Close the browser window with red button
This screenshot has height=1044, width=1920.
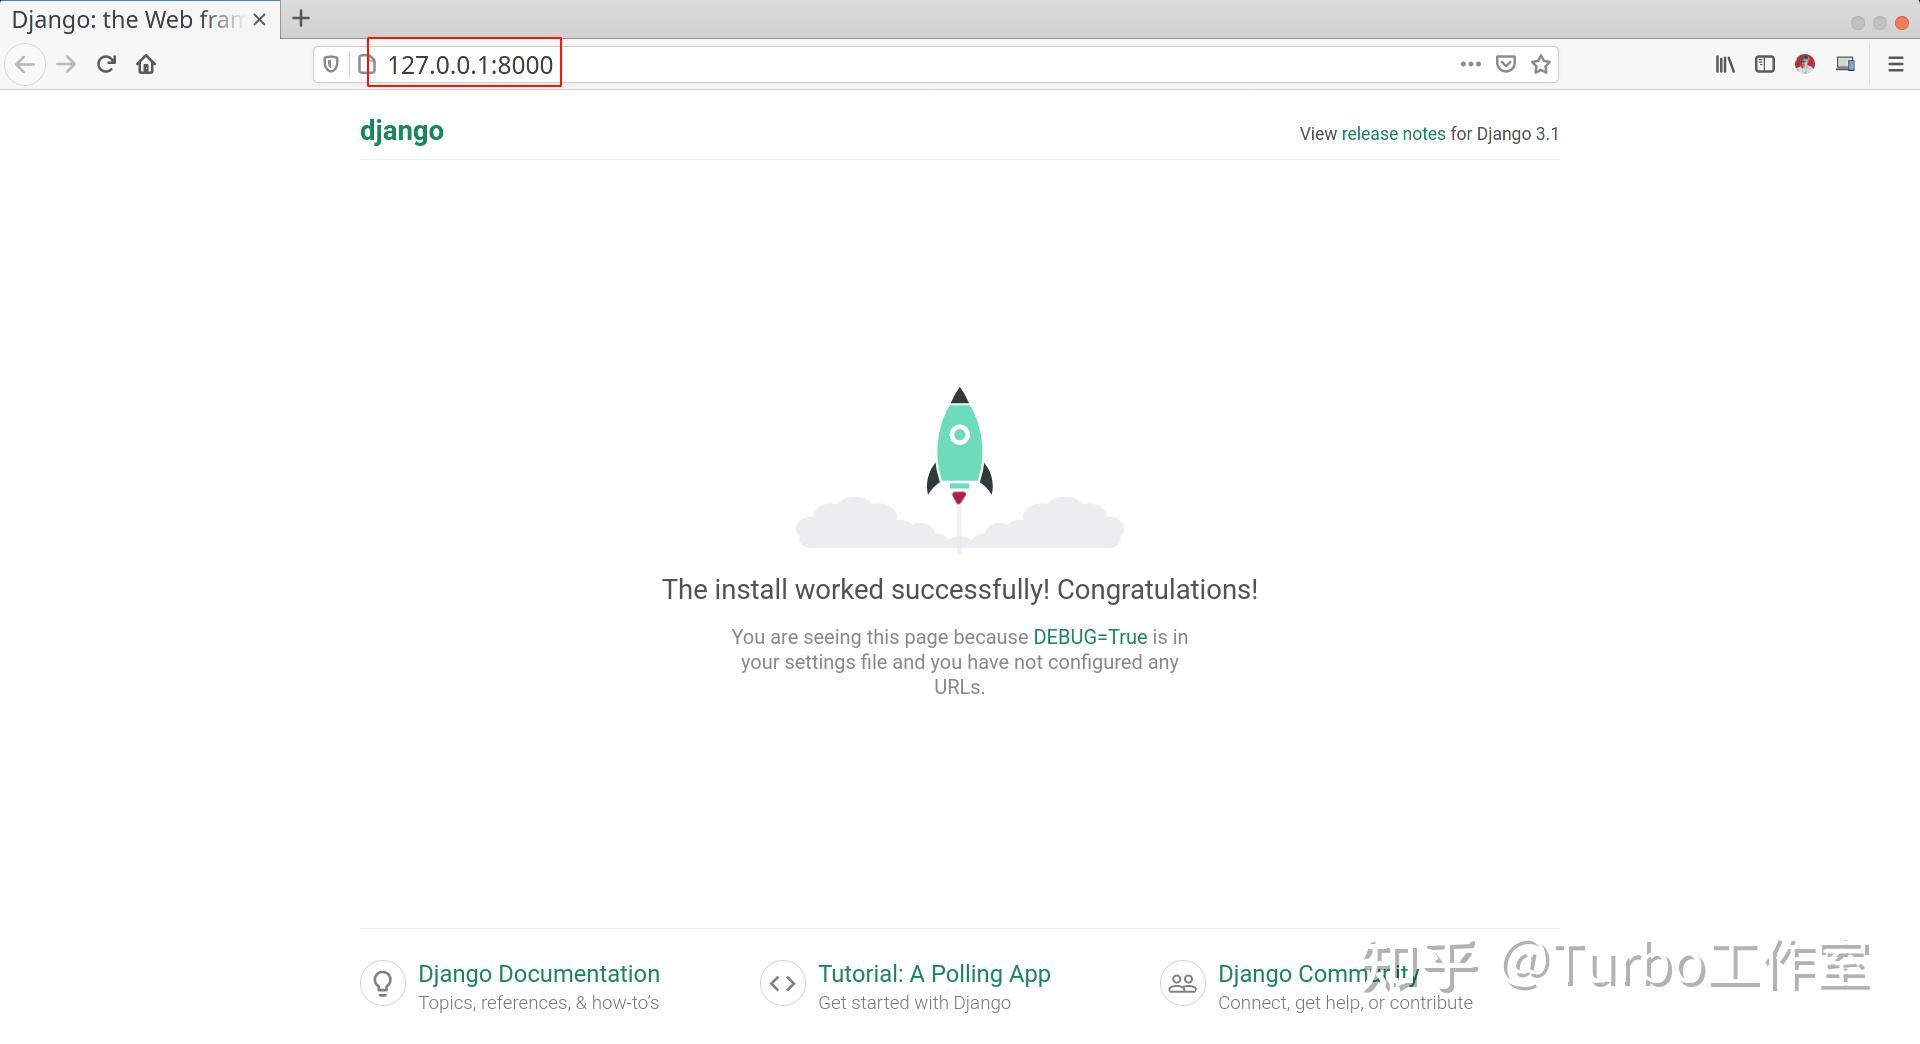pos(1902,23)
